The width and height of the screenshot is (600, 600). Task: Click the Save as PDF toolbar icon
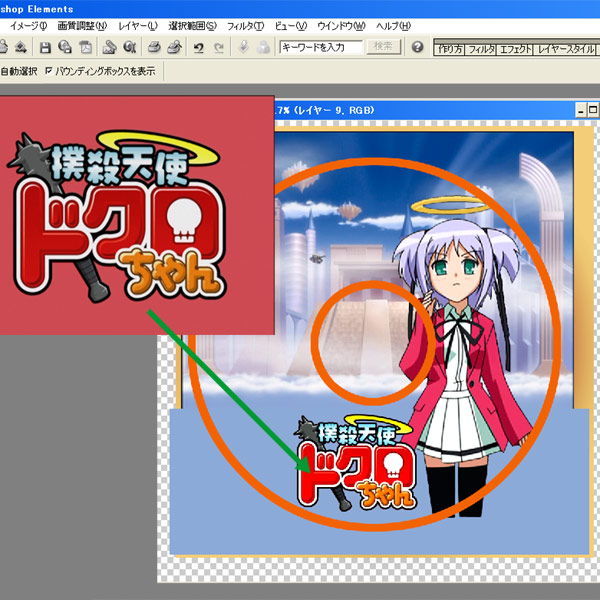coord(85,47)
